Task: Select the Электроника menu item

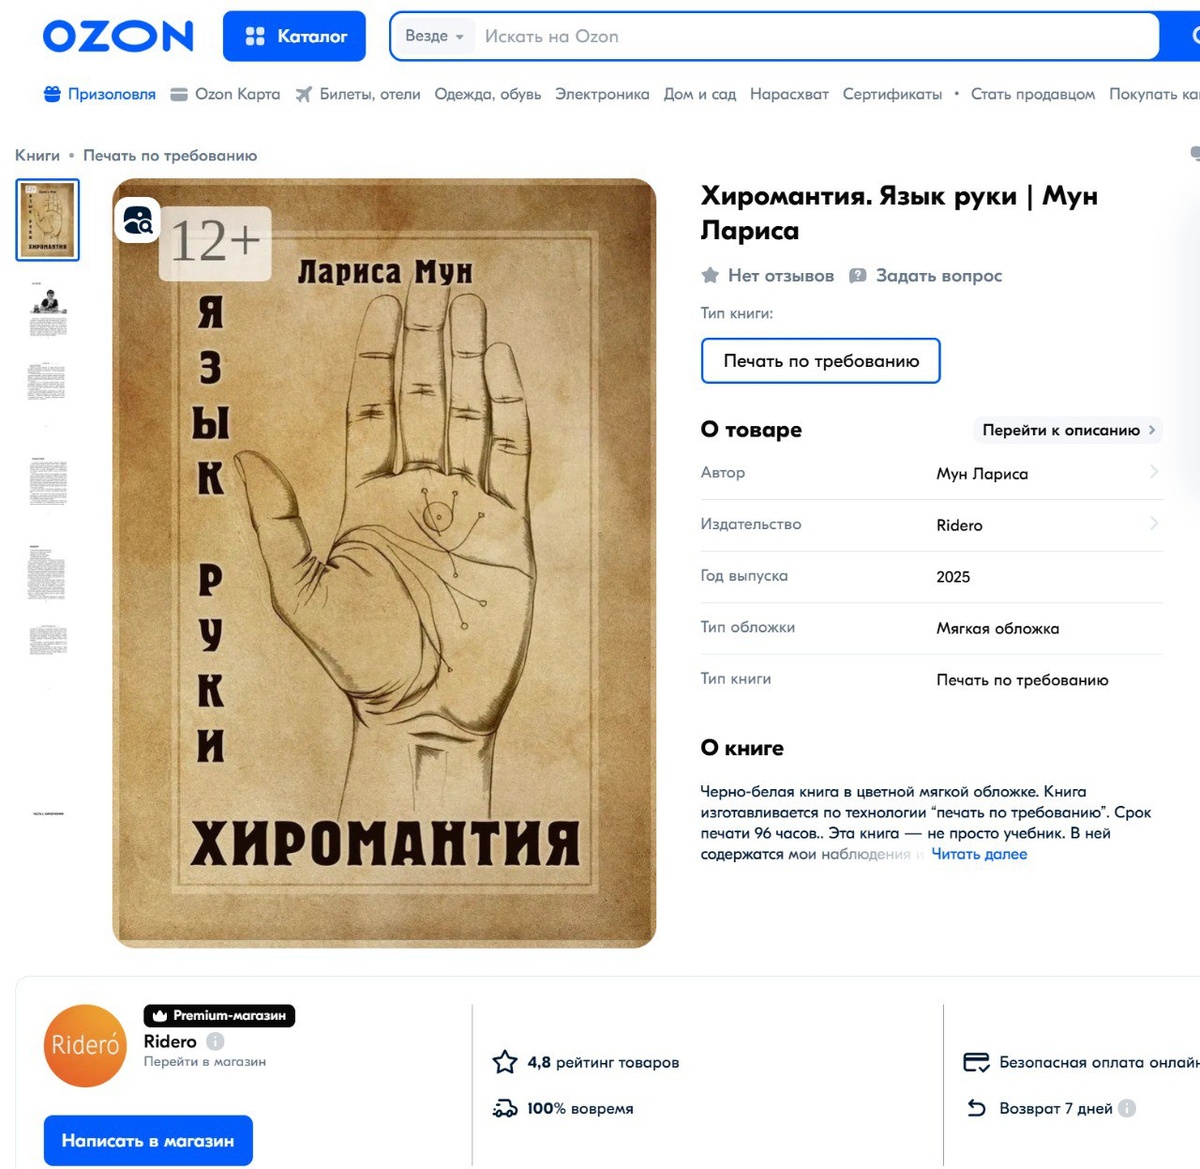Action: [x=602, y=94]
